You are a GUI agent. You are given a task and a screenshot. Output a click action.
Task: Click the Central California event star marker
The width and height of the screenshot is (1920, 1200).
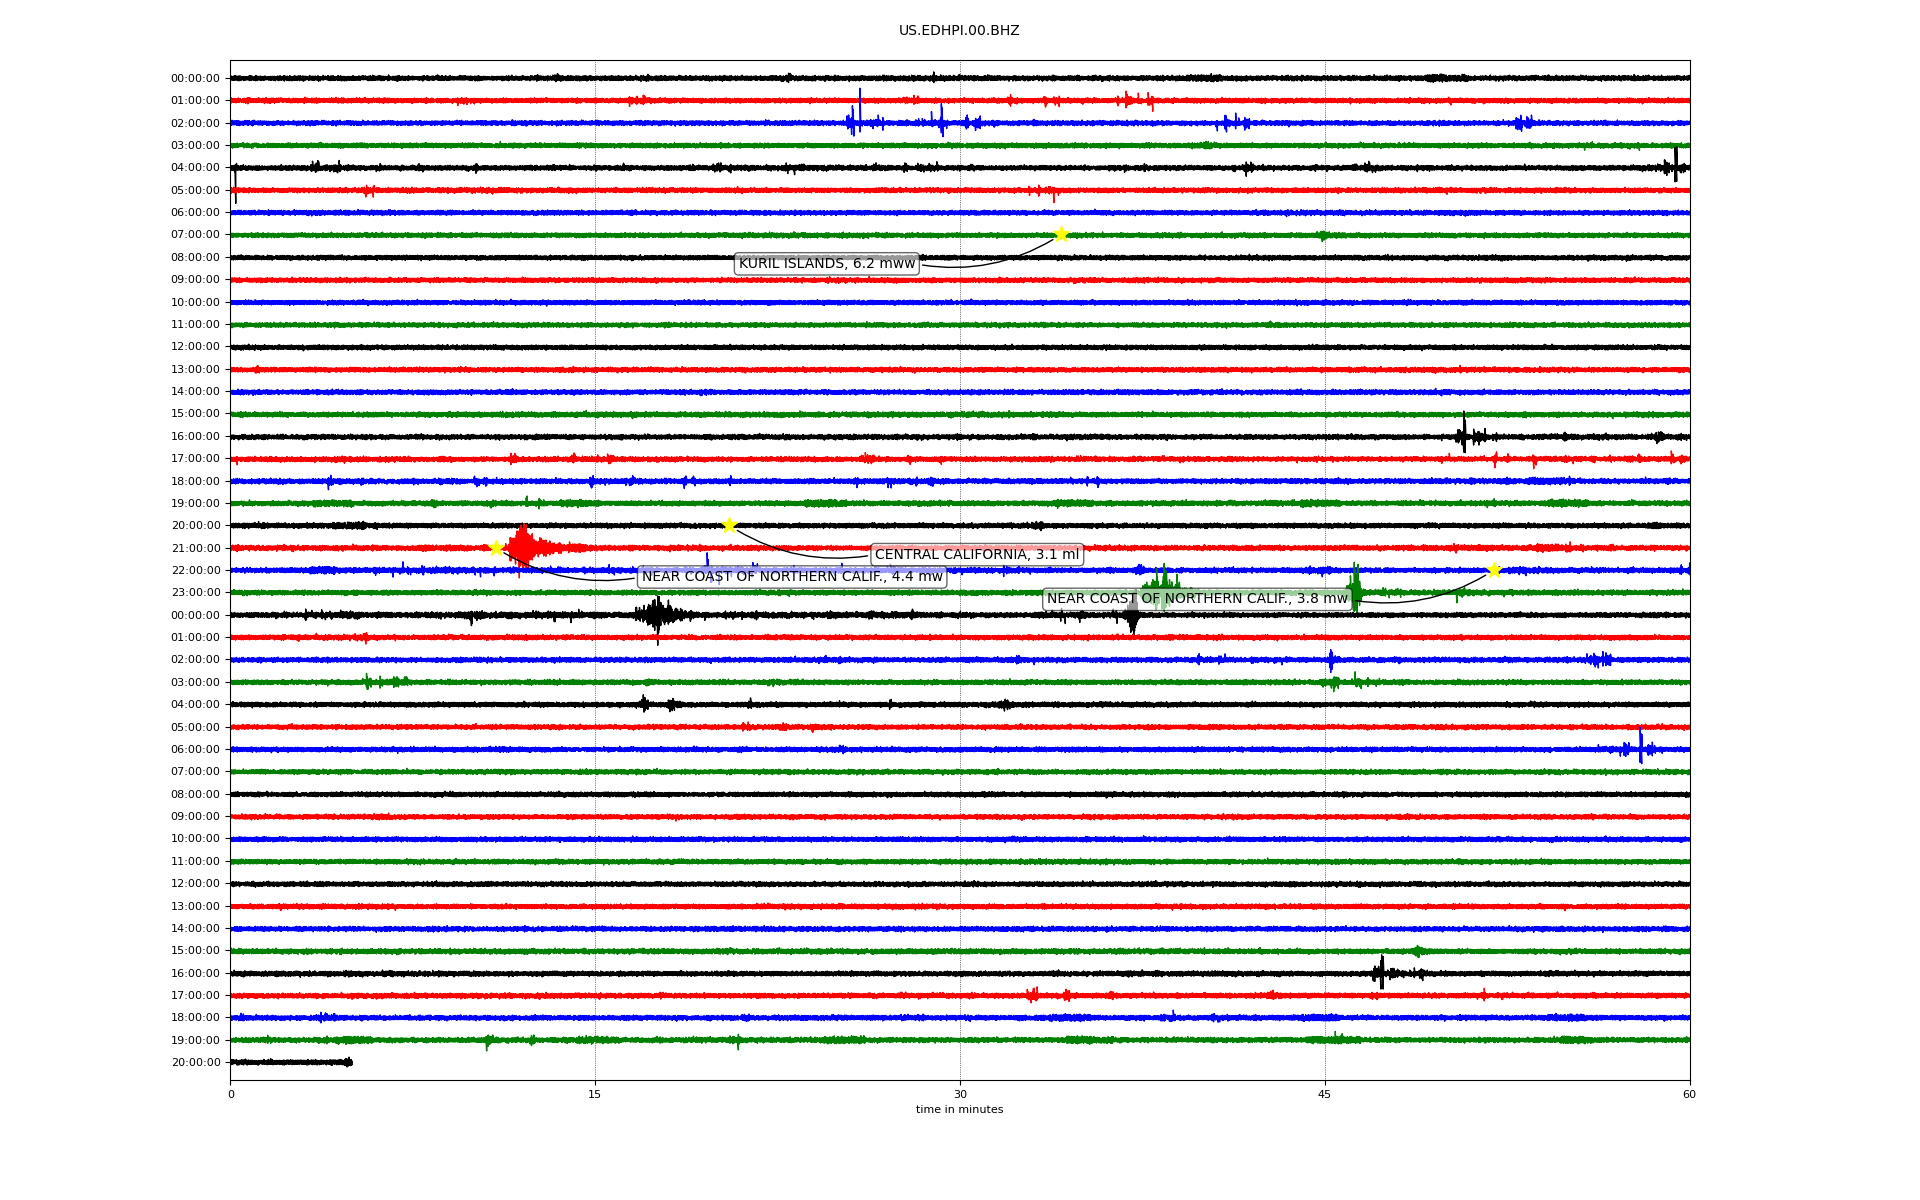point(729,525)
